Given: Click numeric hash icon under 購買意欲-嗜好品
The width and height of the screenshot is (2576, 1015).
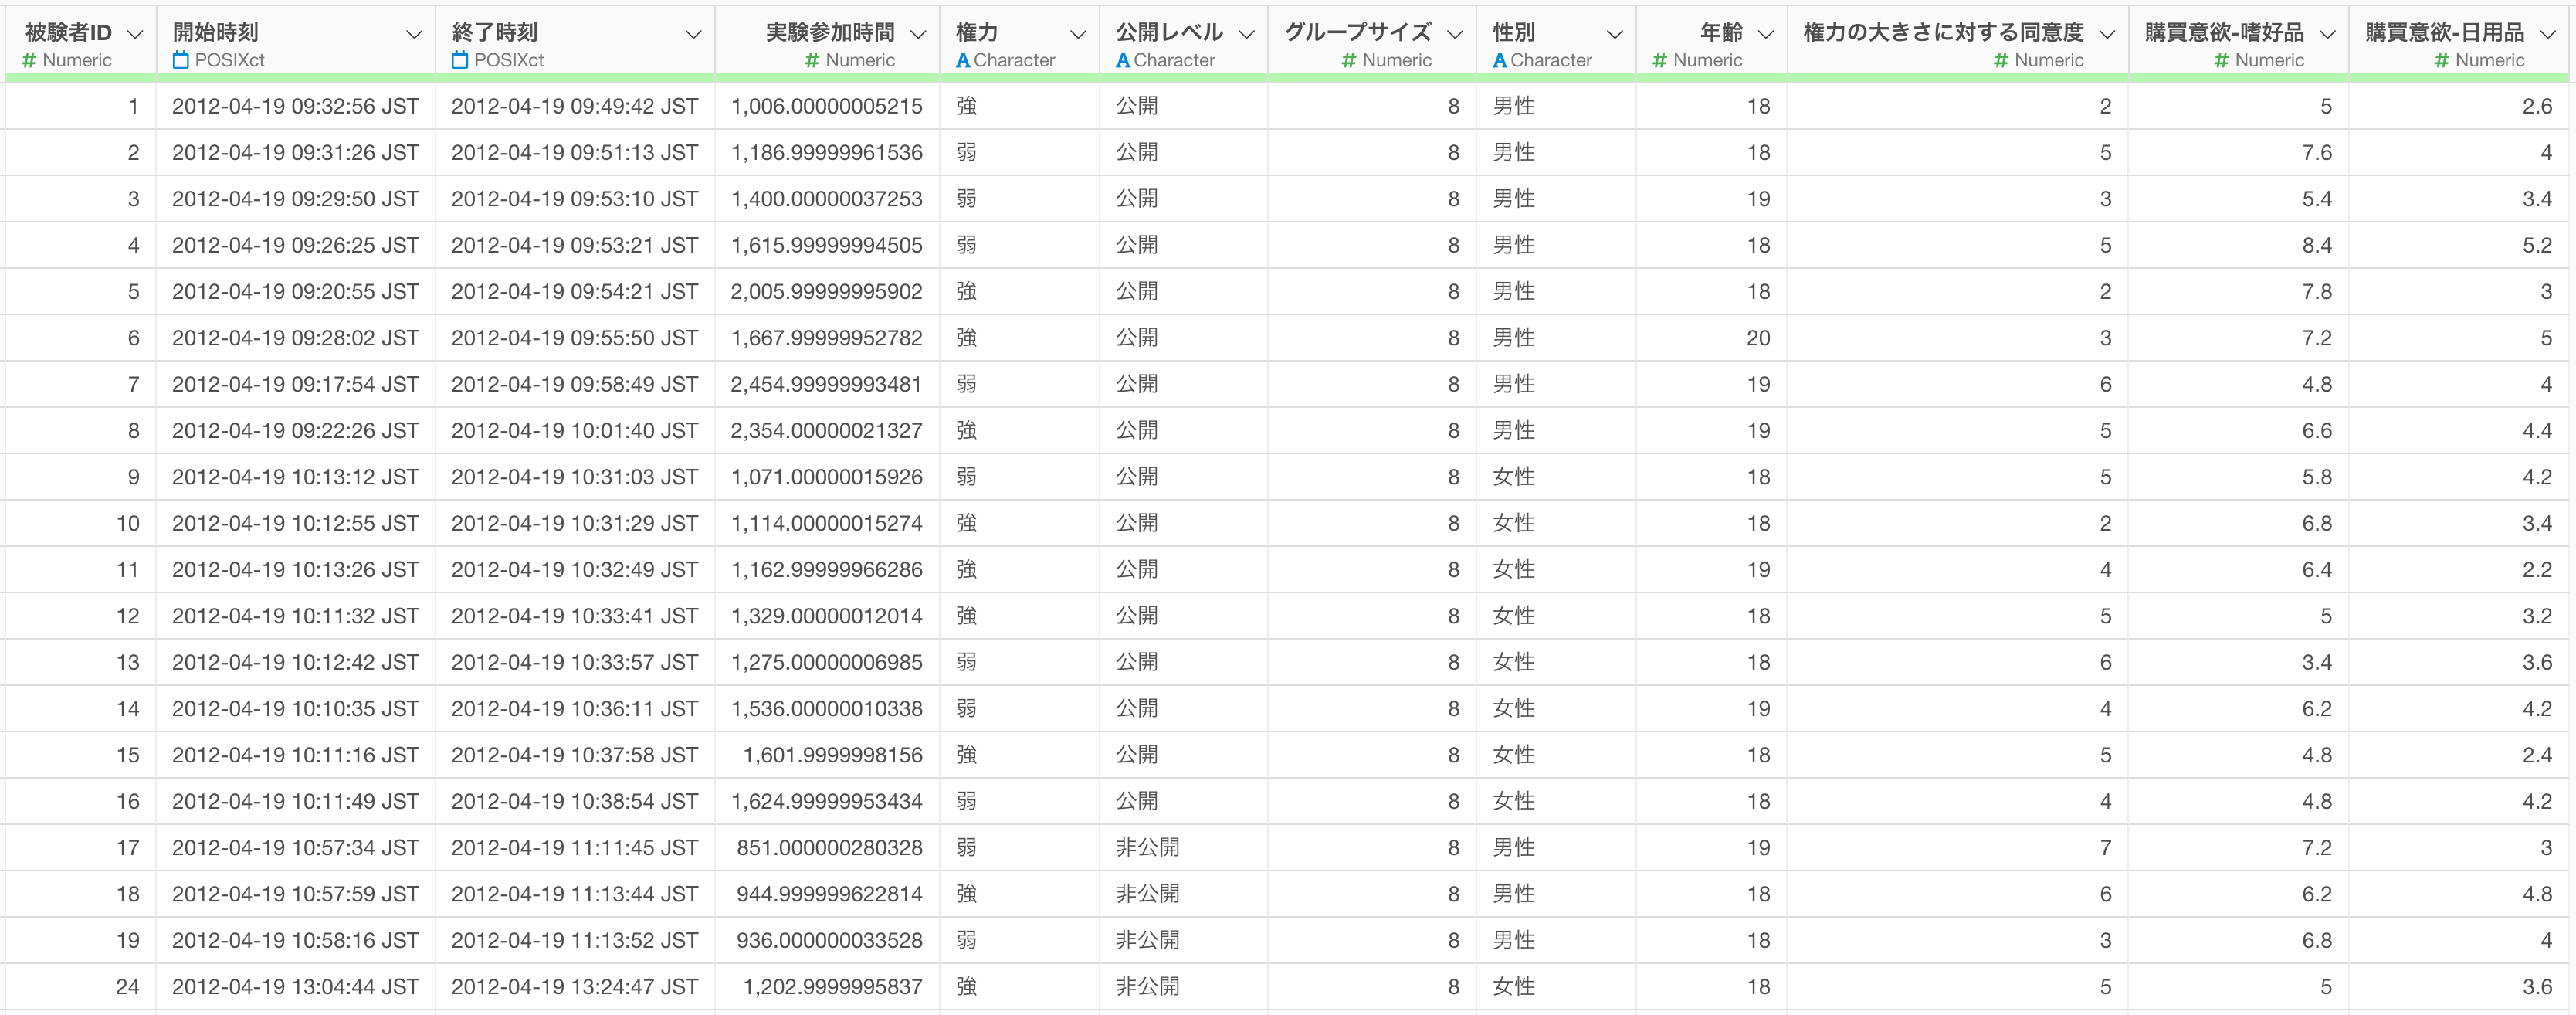Looking at the screenshot, I should [x=2221, y=60].
